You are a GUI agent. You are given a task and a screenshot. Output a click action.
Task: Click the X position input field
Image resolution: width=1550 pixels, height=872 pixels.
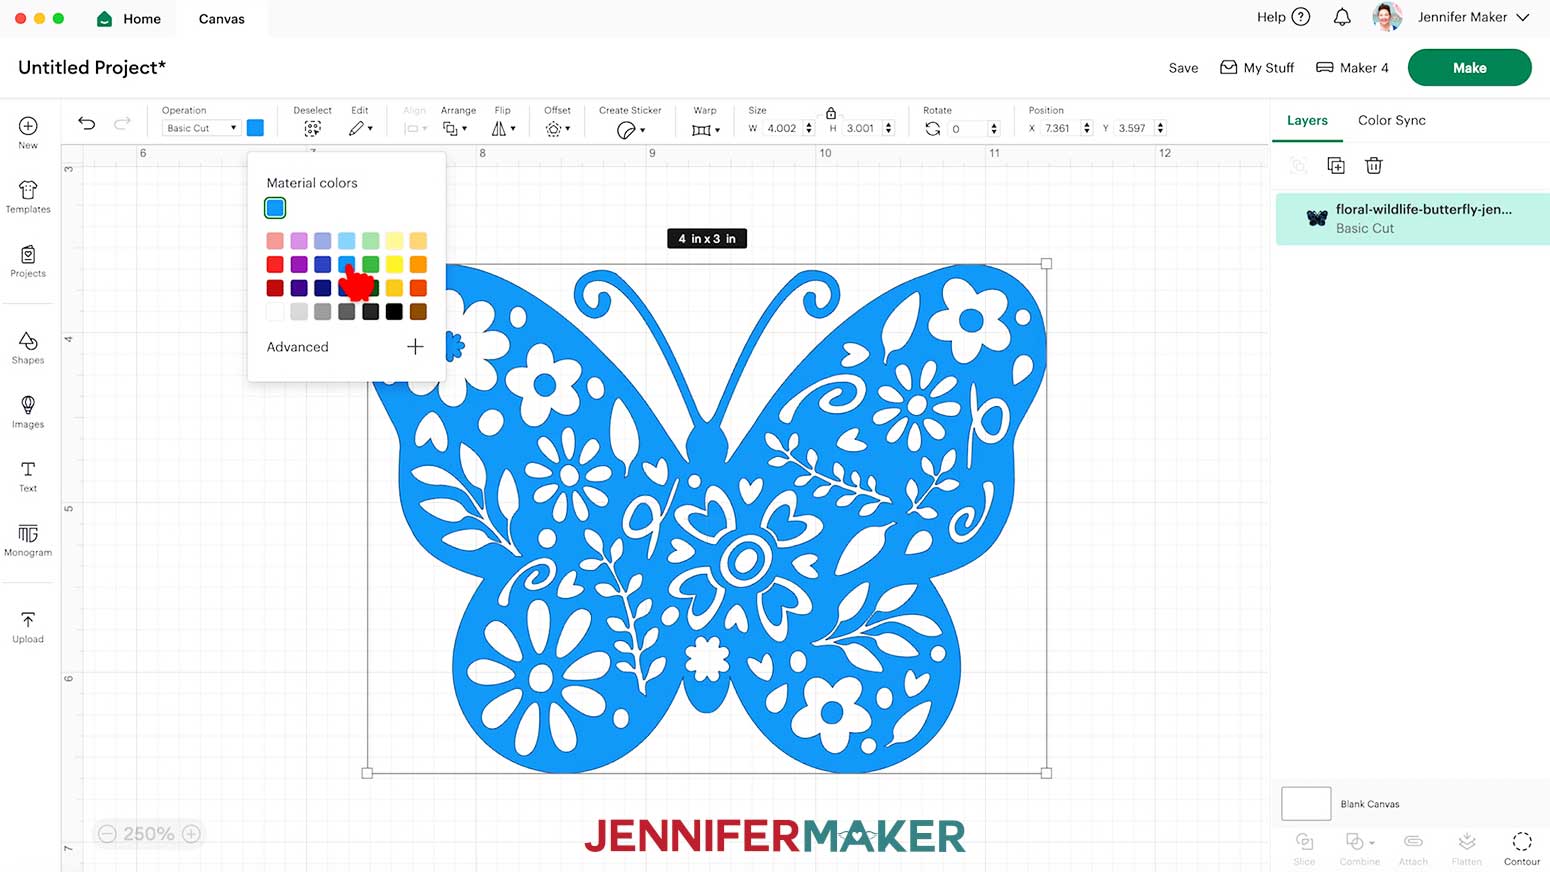1059,128
